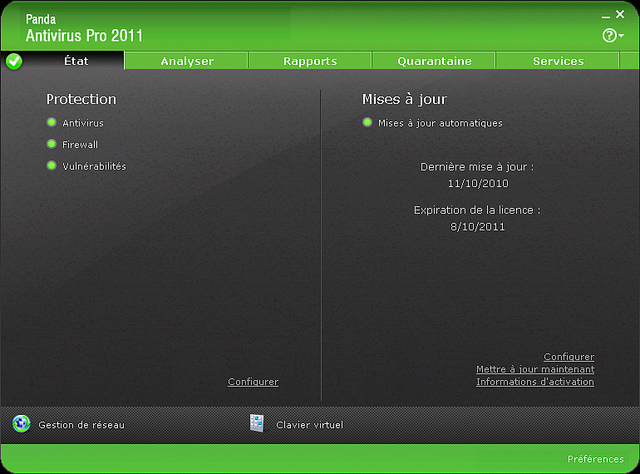Click the Firewall protection text
The width and height of the screenshot is (640, 474).
point(80,145)
